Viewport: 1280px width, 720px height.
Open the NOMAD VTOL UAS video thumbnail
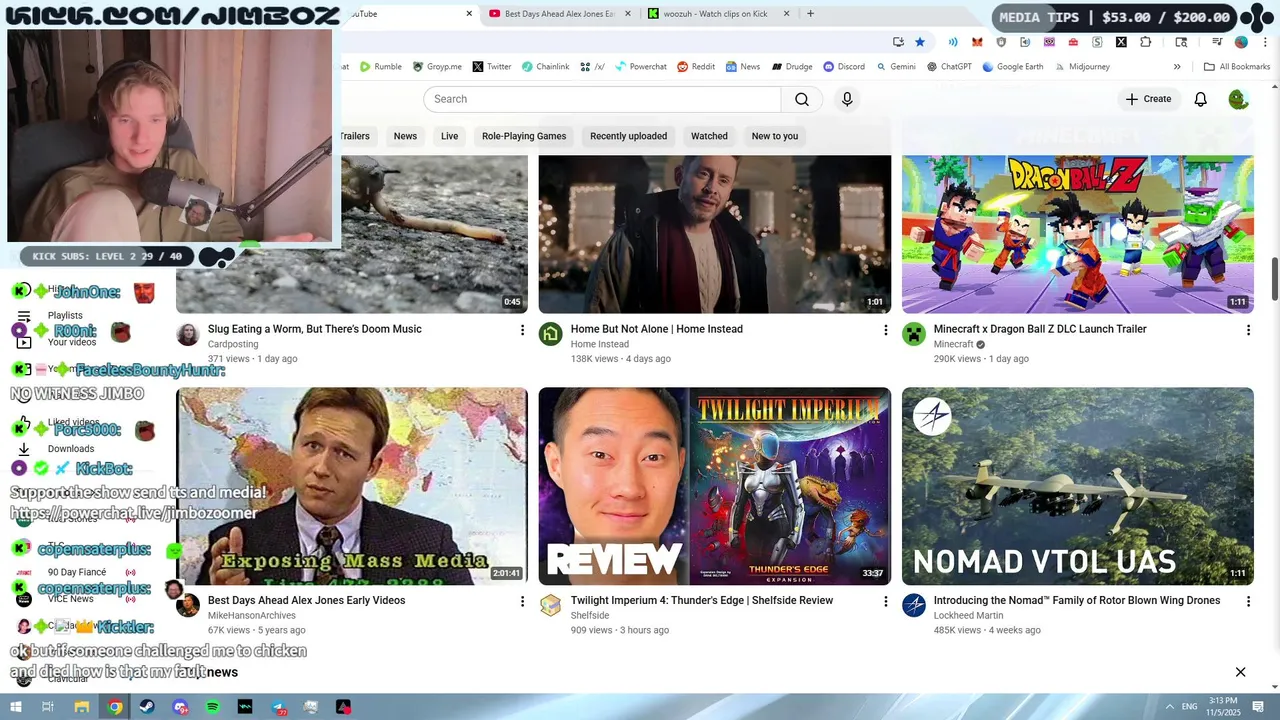coord(1078,487)
